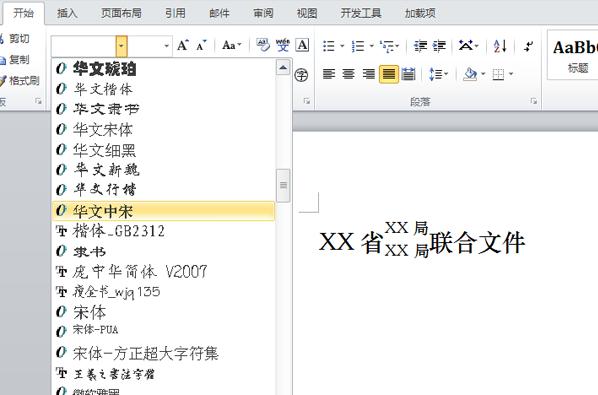Open the font group dialog launcher

[307, 101]
